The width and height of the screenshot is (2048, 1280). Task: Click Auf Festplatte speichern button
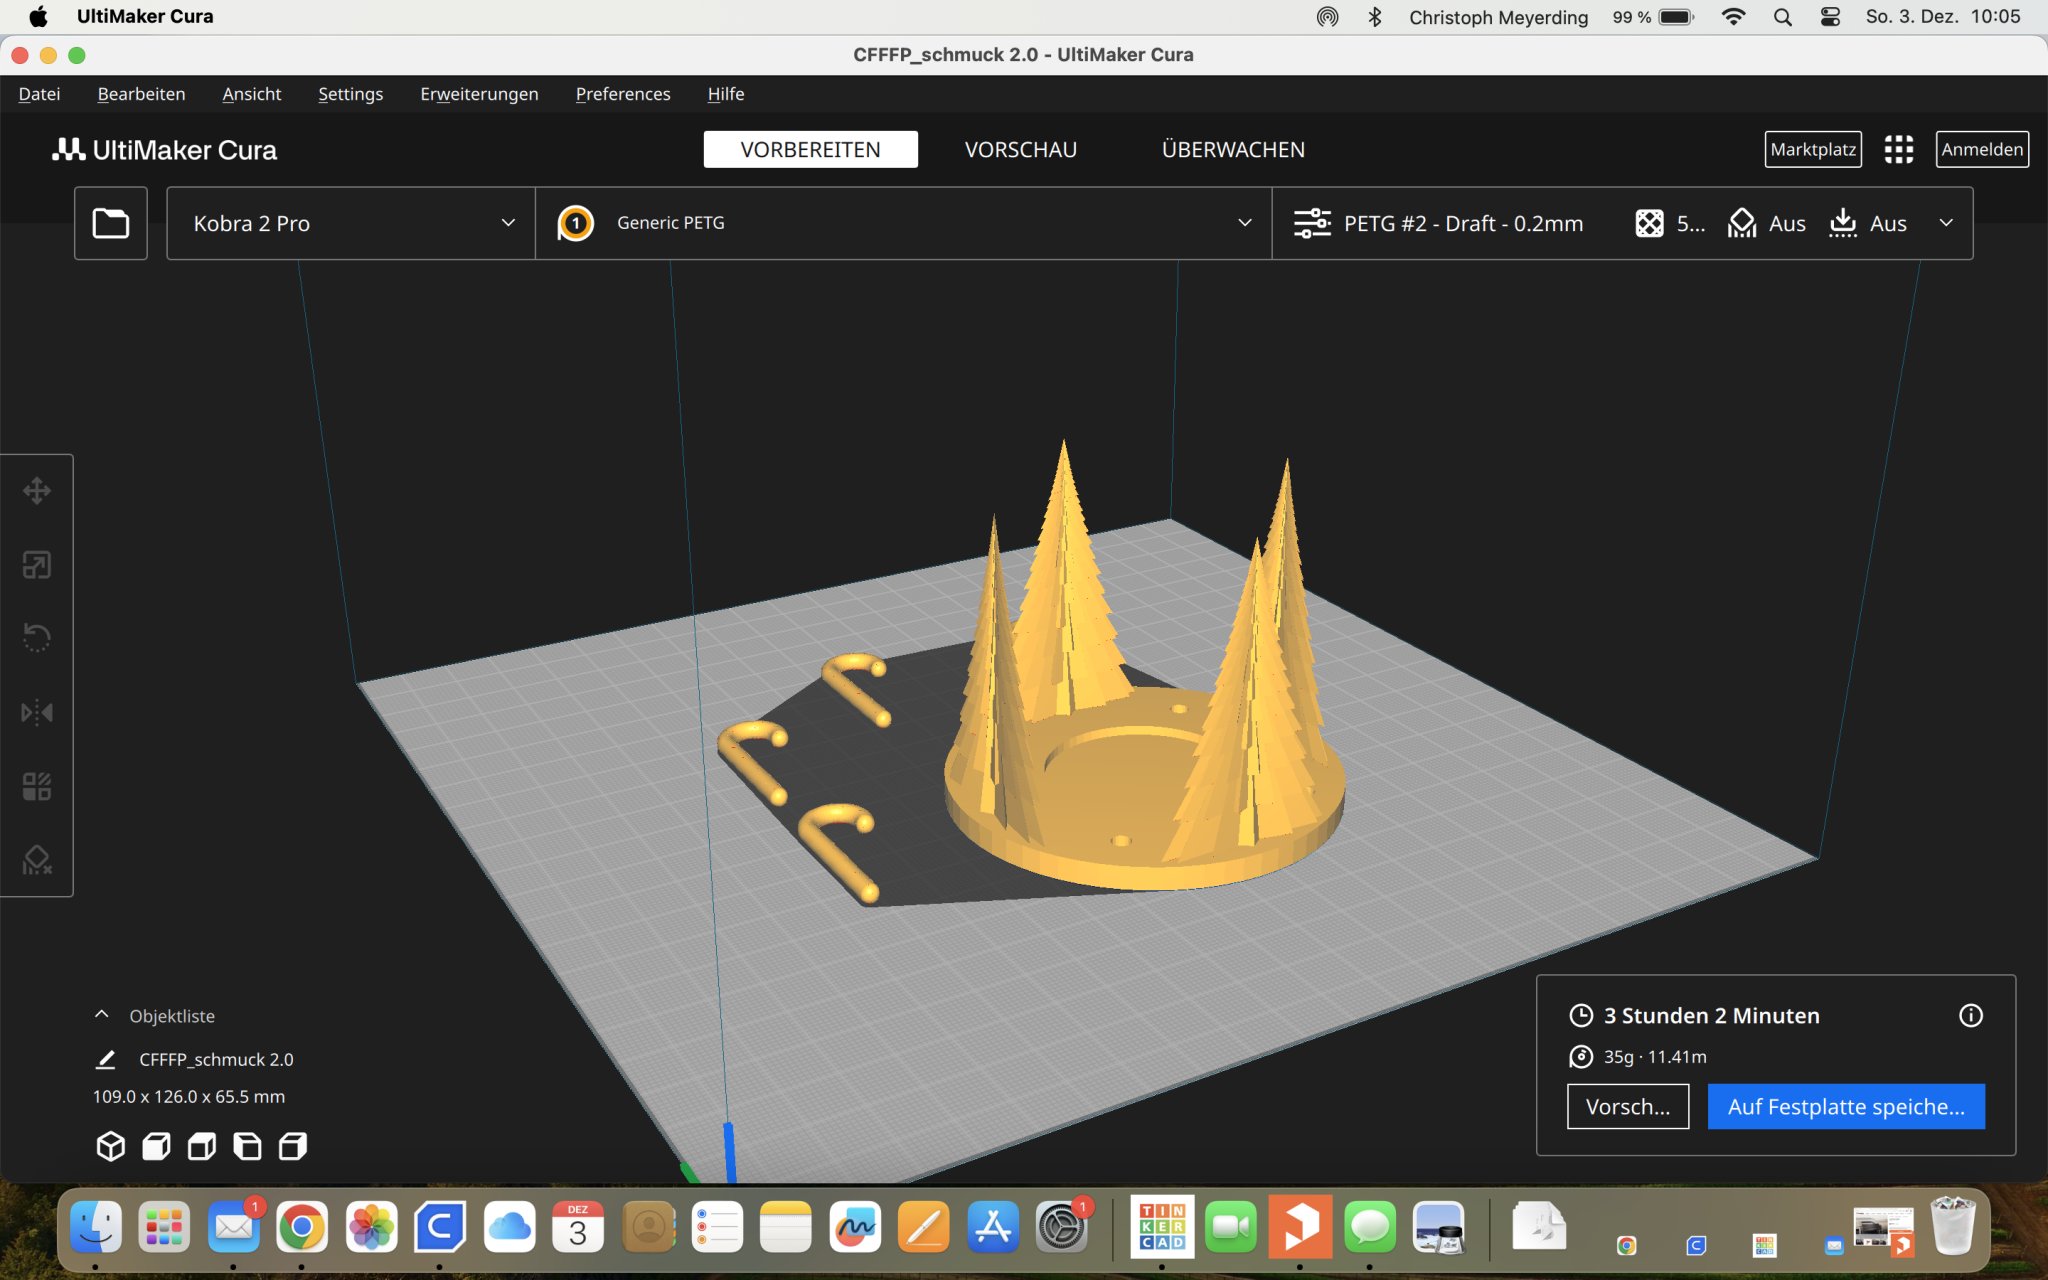tap(1846, 1107)
